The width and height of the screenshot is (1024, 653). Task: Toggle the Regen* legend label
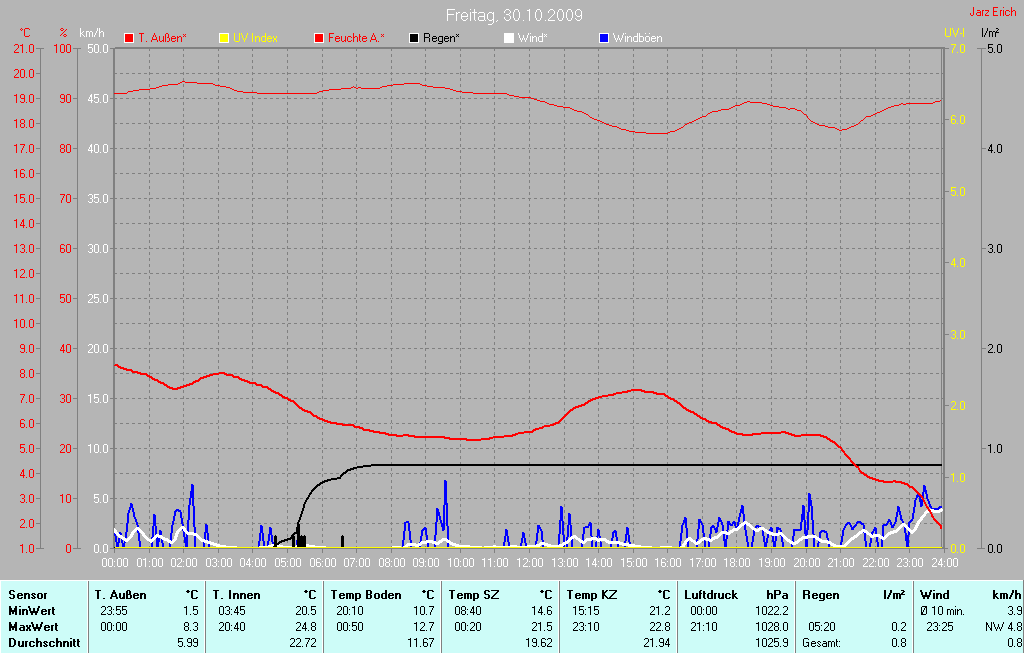[x=442, y=38]
